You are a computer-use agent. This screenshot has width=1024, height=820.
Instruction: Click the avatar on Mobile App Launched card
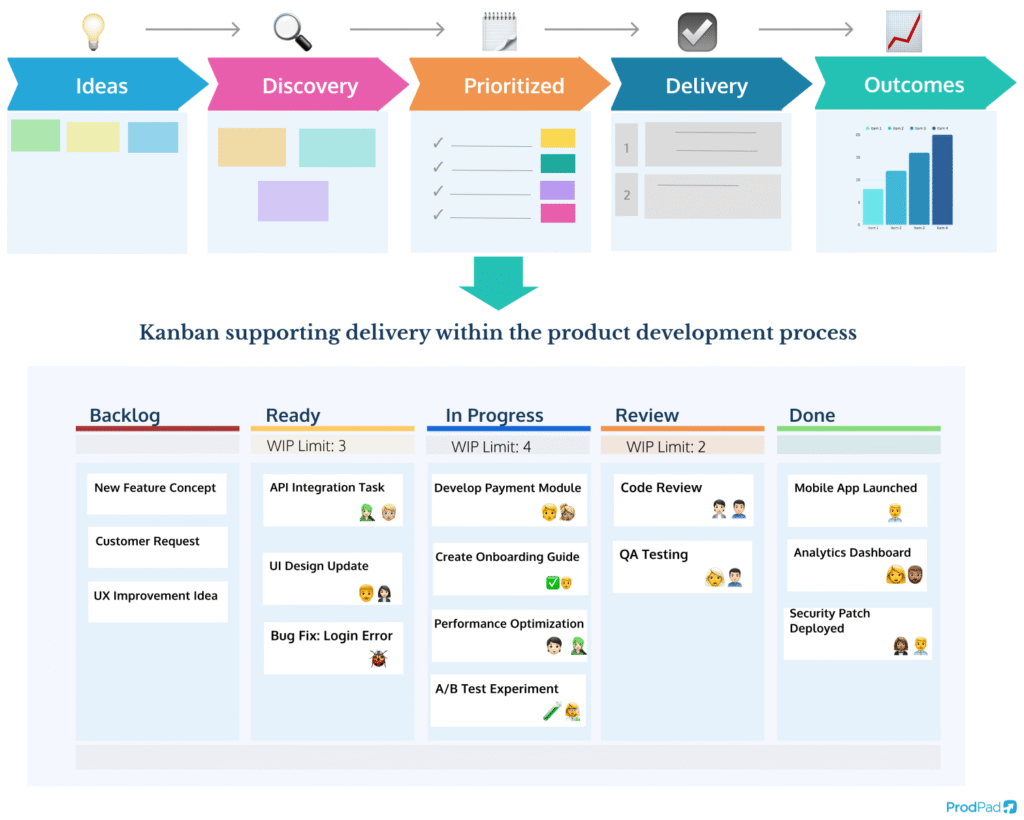click(895, 512)
